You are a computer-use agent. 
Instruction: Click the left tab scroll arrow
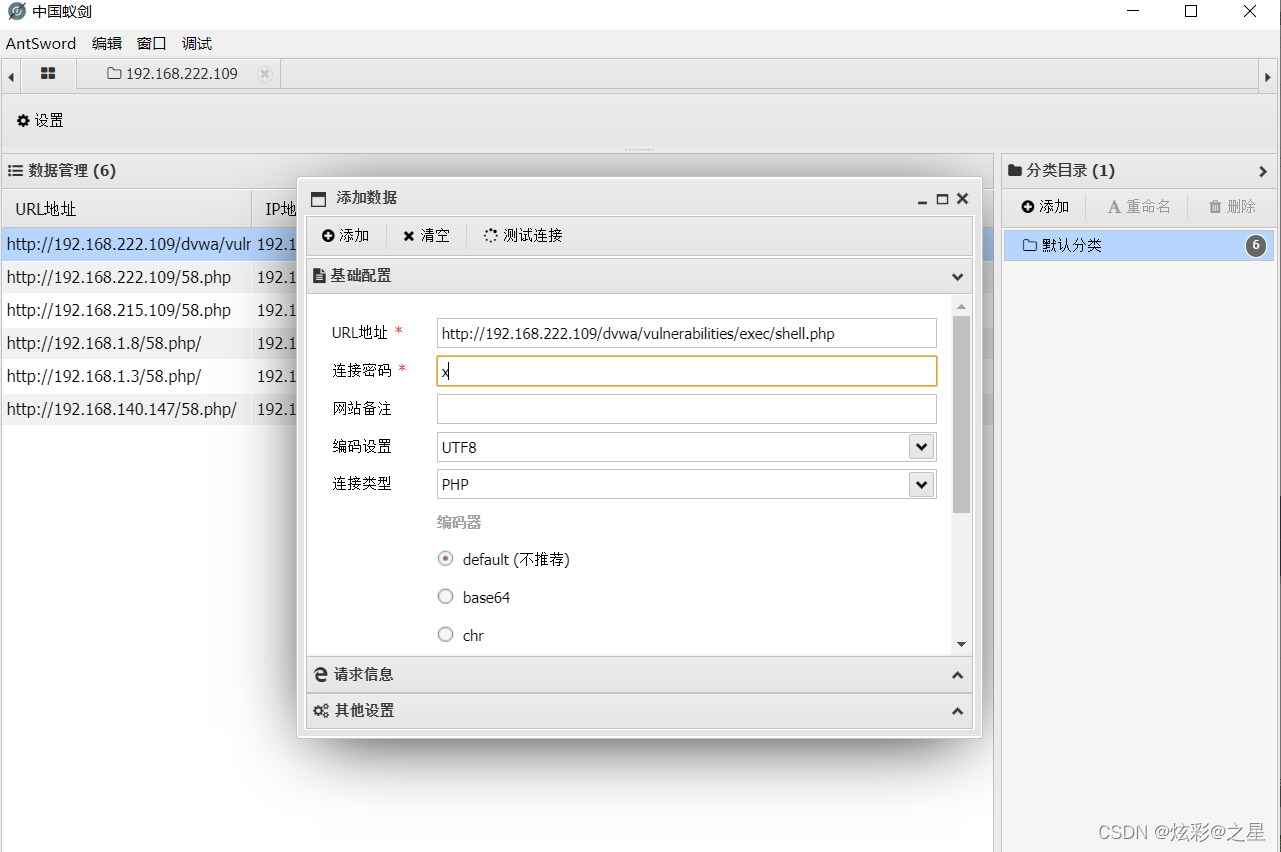tap(11, 76)
